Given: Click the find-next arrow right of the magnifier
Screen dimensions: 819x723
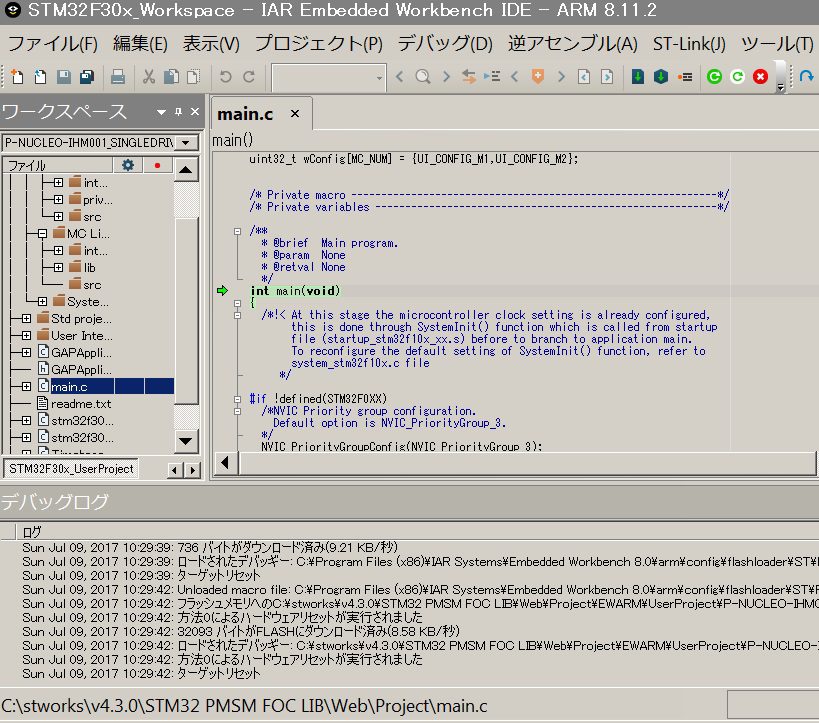Looking at the screenshot, I should [446, 77].
